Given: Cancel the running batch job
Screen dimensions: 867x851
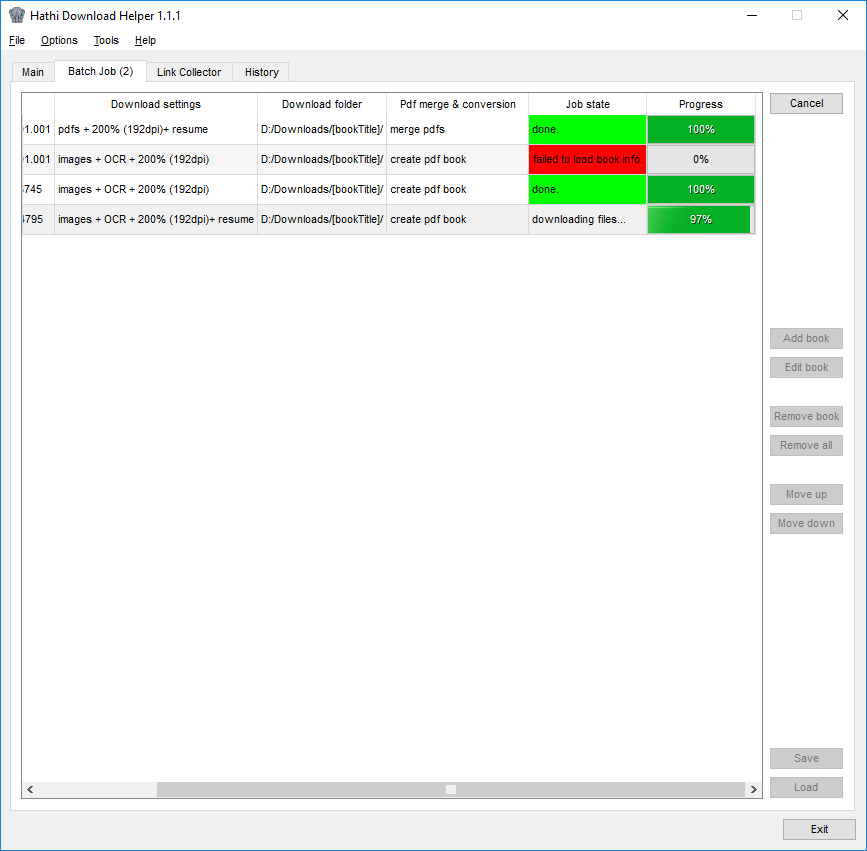Looking at the screenshot, I should point(806,103).
